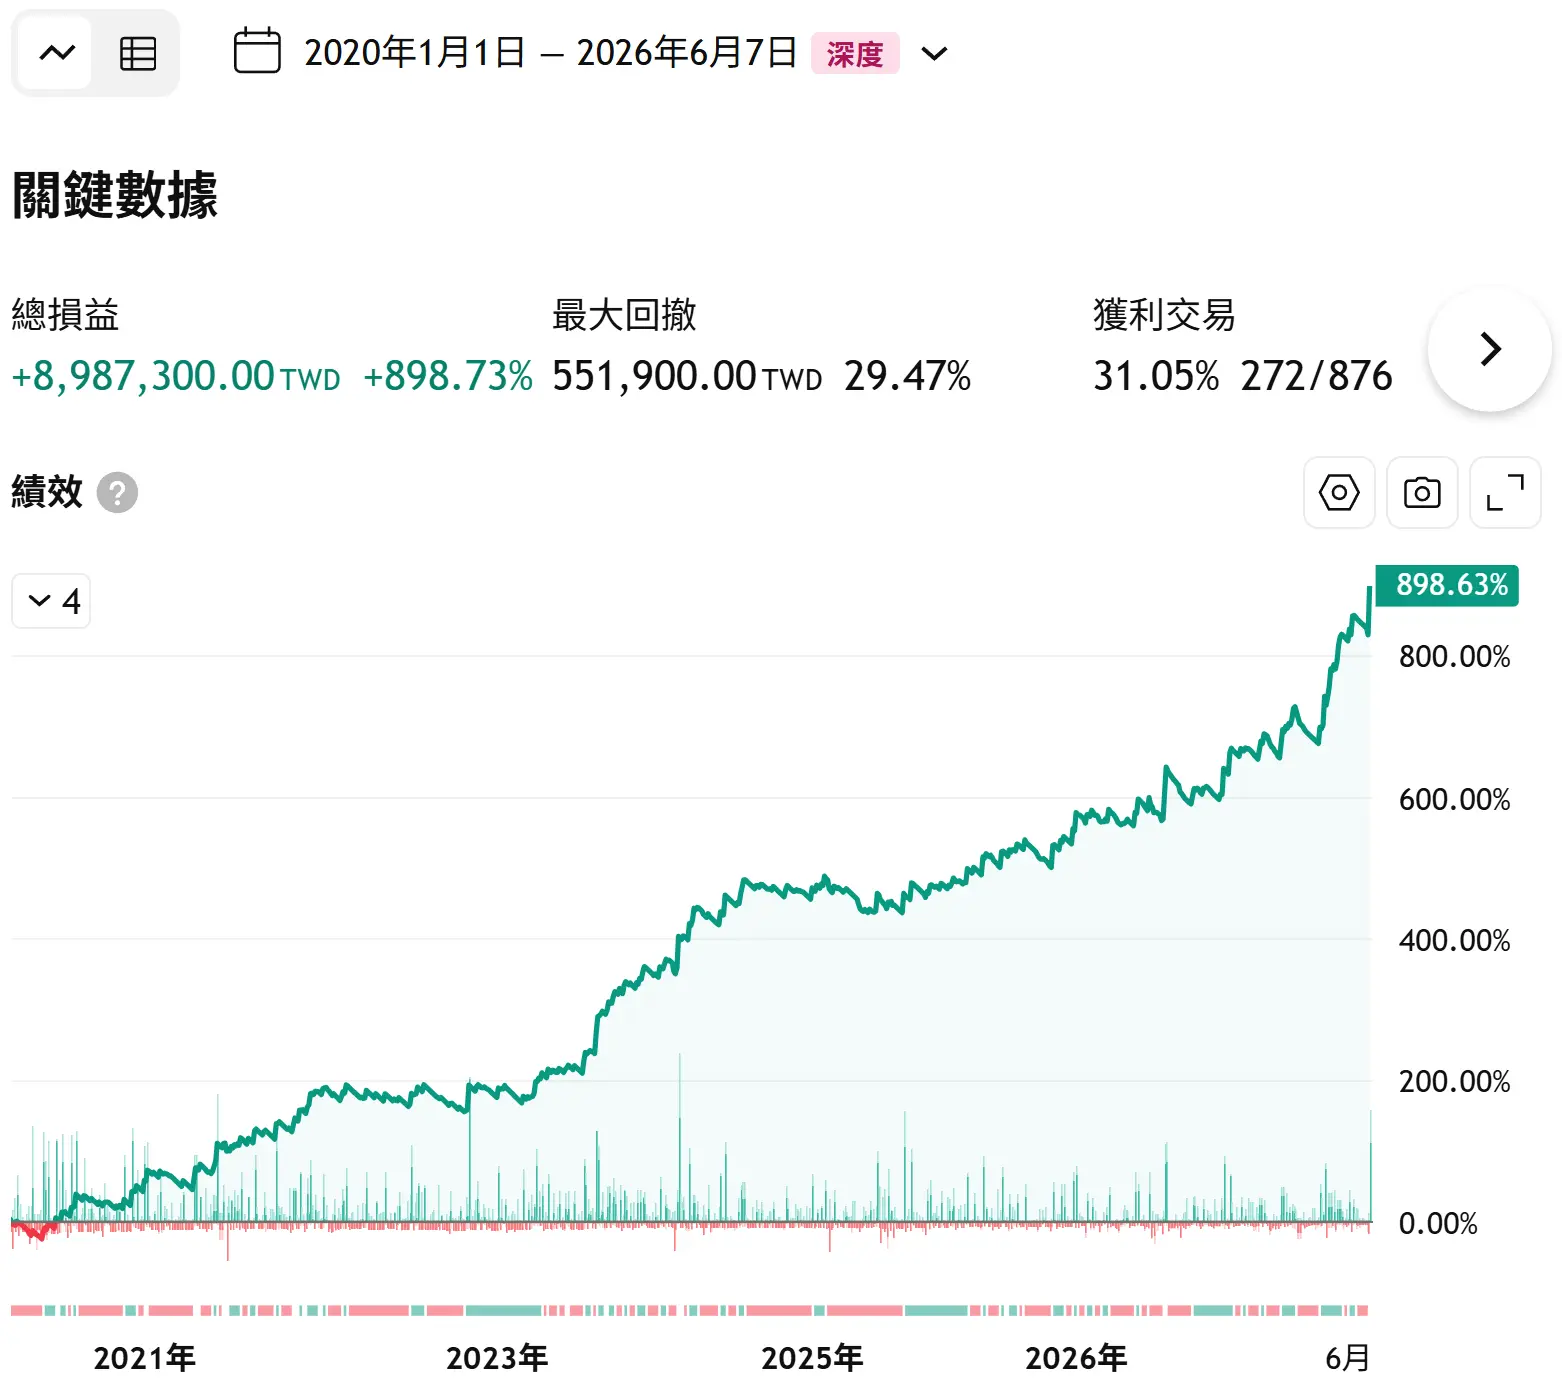Image resolution: width=1562 pixels, height=1384 pixels.
Task: Click the 獲利交易 metric label
Action: 1164,315
